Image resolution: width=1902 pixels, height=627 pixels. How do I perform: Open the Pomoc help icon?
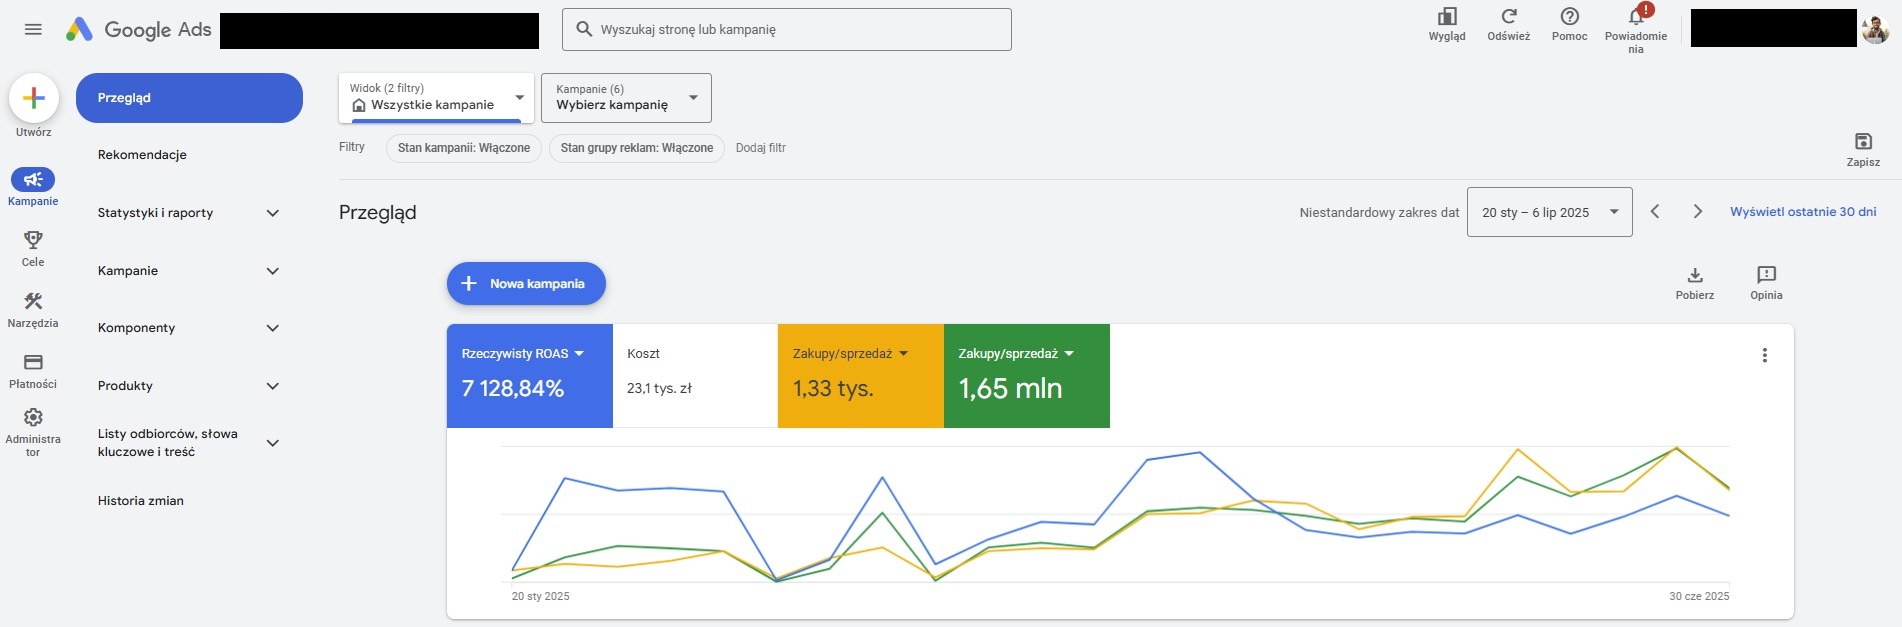1570,16
